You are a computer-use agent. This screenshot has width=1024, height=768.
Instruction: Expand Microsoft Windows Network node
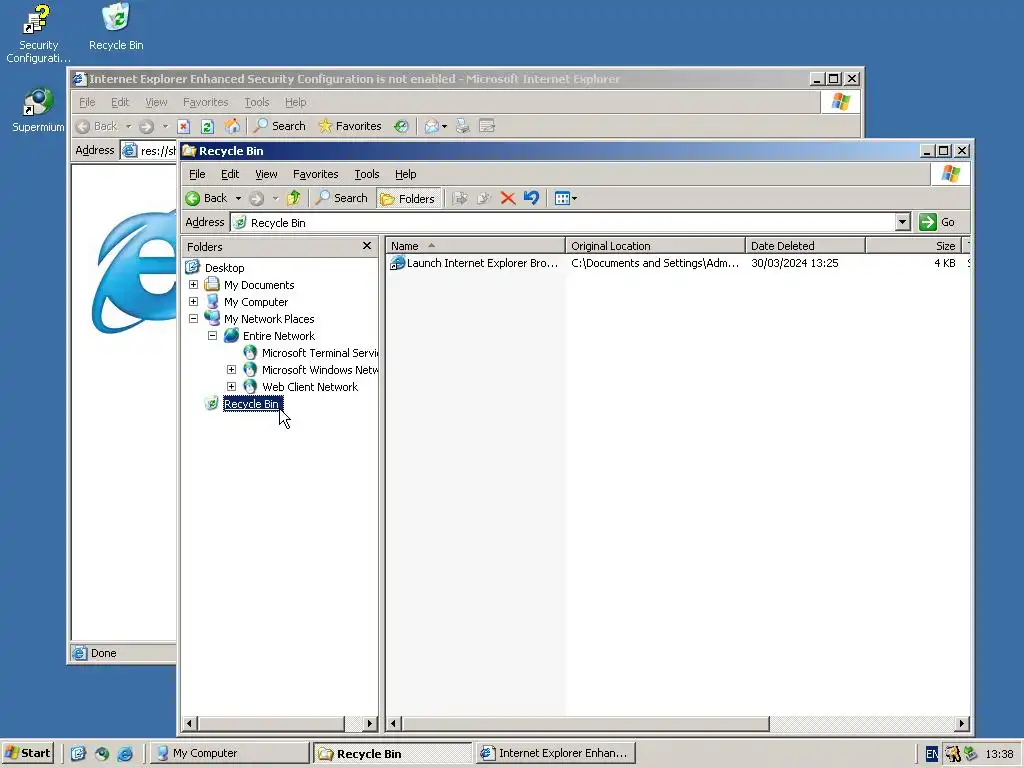click(231, 370)
